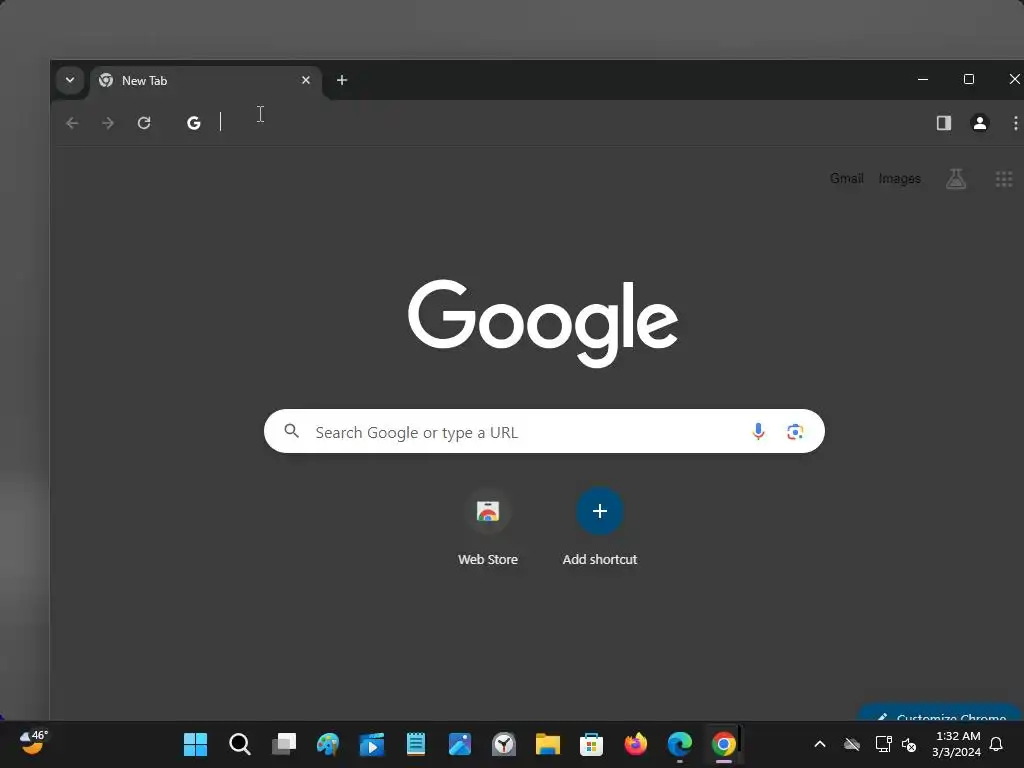Open Task View on the taskbar
This screenshot has width=1024, height=768.
pos(283,744)
